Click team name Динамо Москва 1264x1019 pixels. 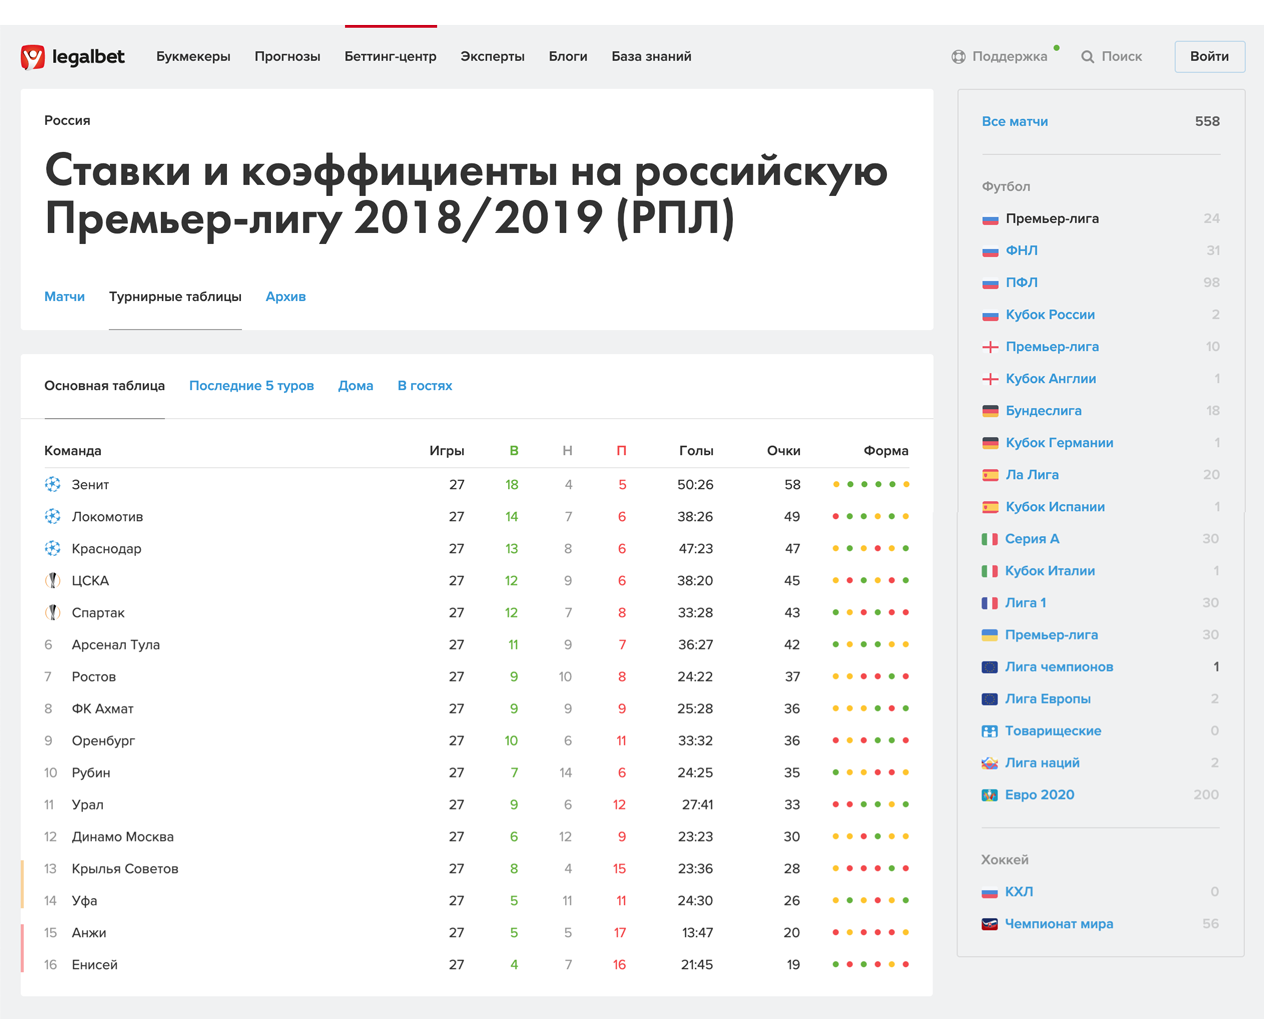[122, 837]
